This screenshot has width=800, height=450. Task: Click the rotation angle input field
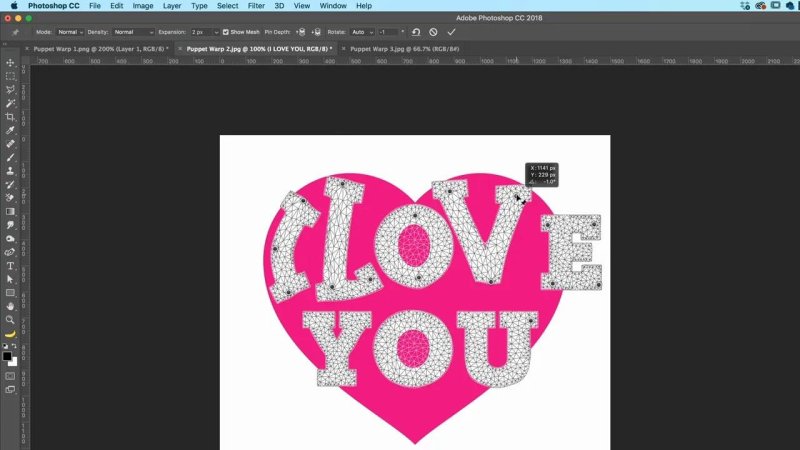[388, 32]
